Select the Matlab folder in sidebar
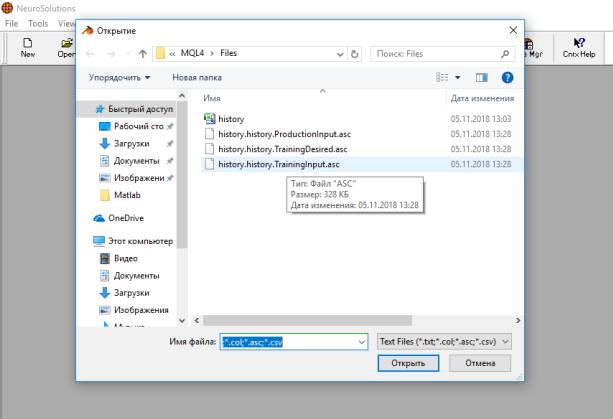Screen dimensions: 613x419 pos(125,194)
